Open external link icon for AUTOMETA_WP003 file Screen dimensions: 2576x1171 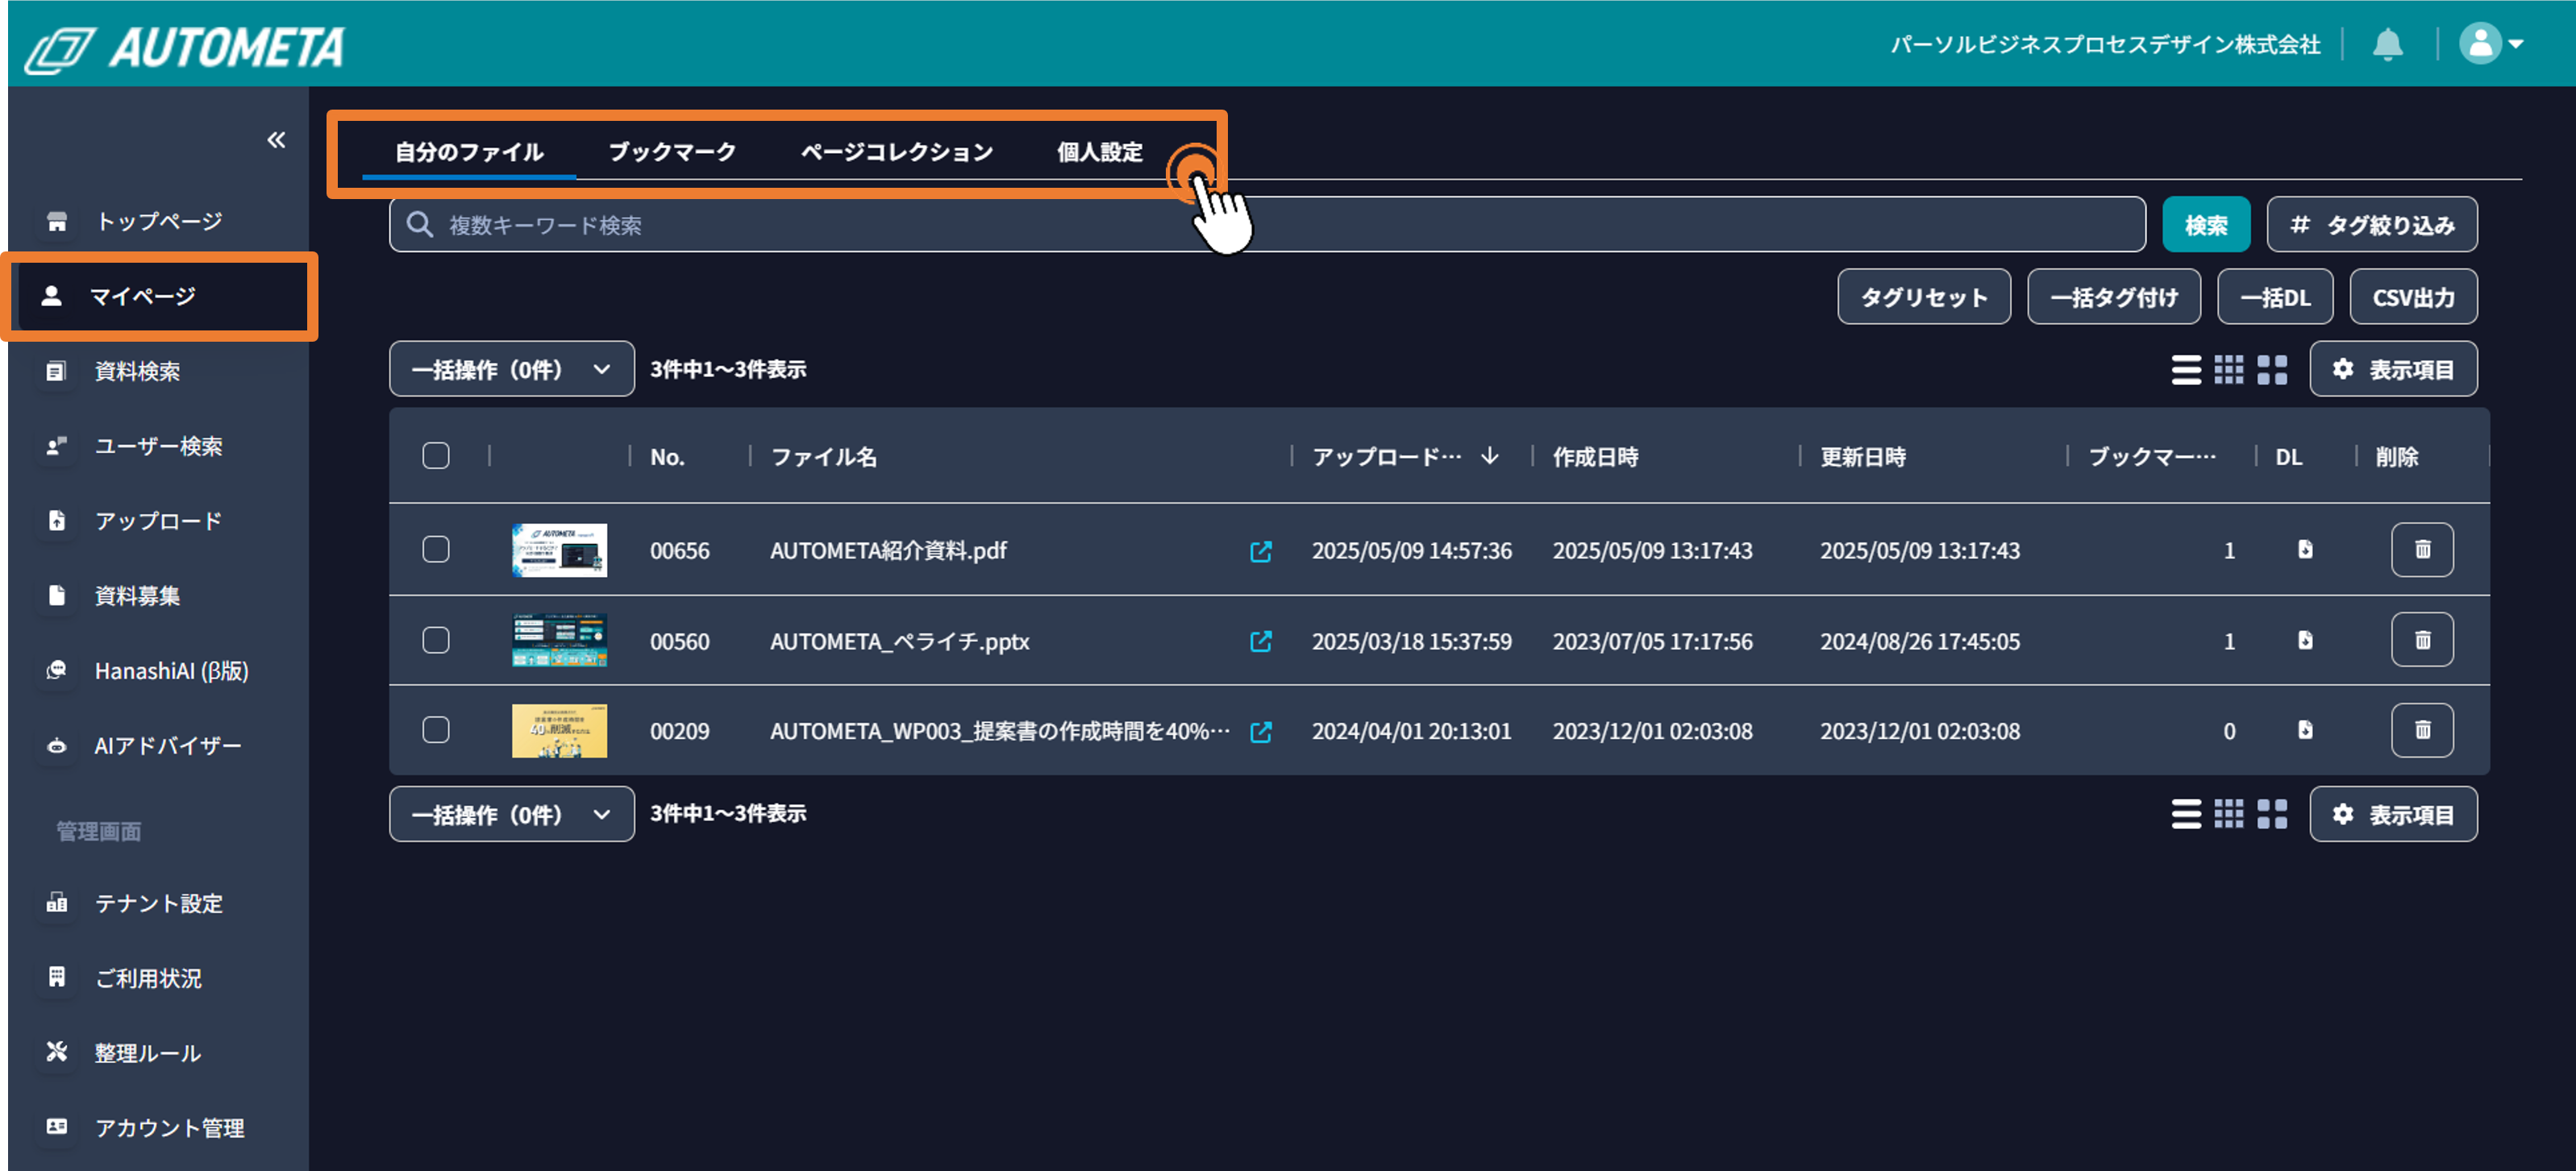(x=1261, y=732)
